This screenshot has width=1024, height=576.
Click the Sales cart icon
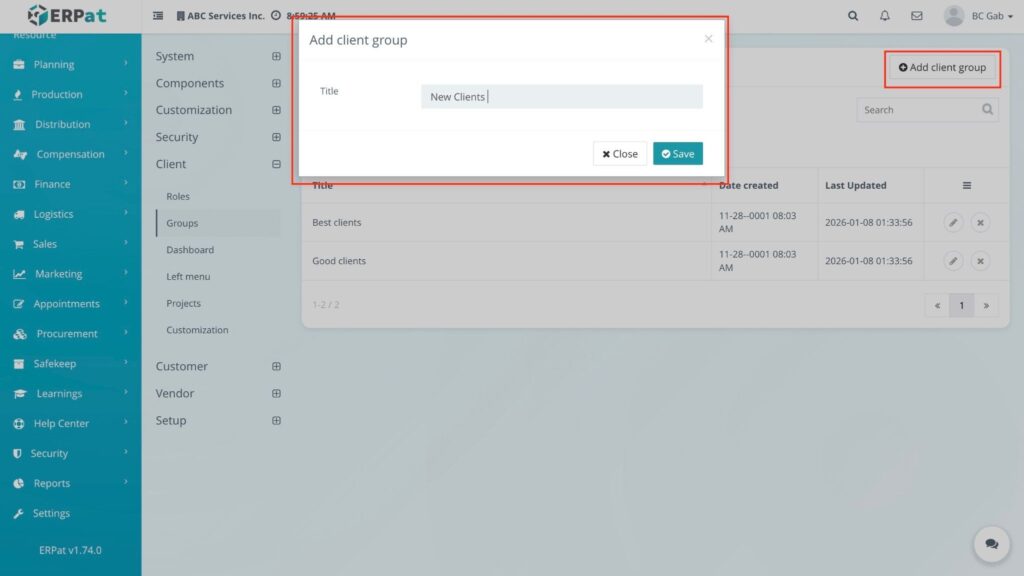[18, 244]
